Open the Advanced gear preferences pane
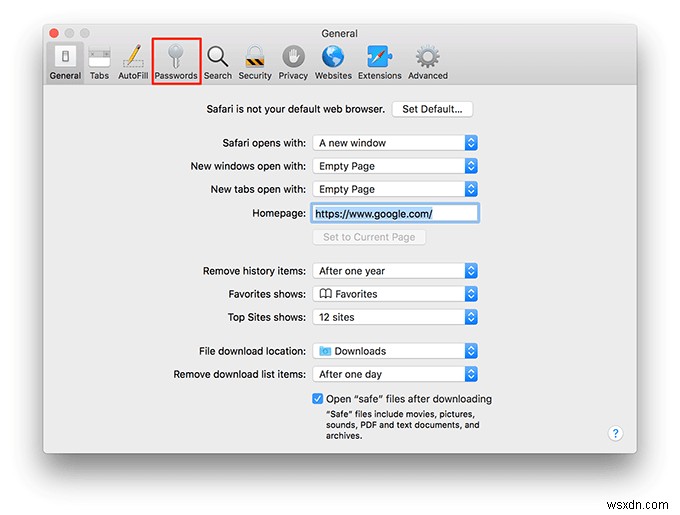 [x=428, y=63]
